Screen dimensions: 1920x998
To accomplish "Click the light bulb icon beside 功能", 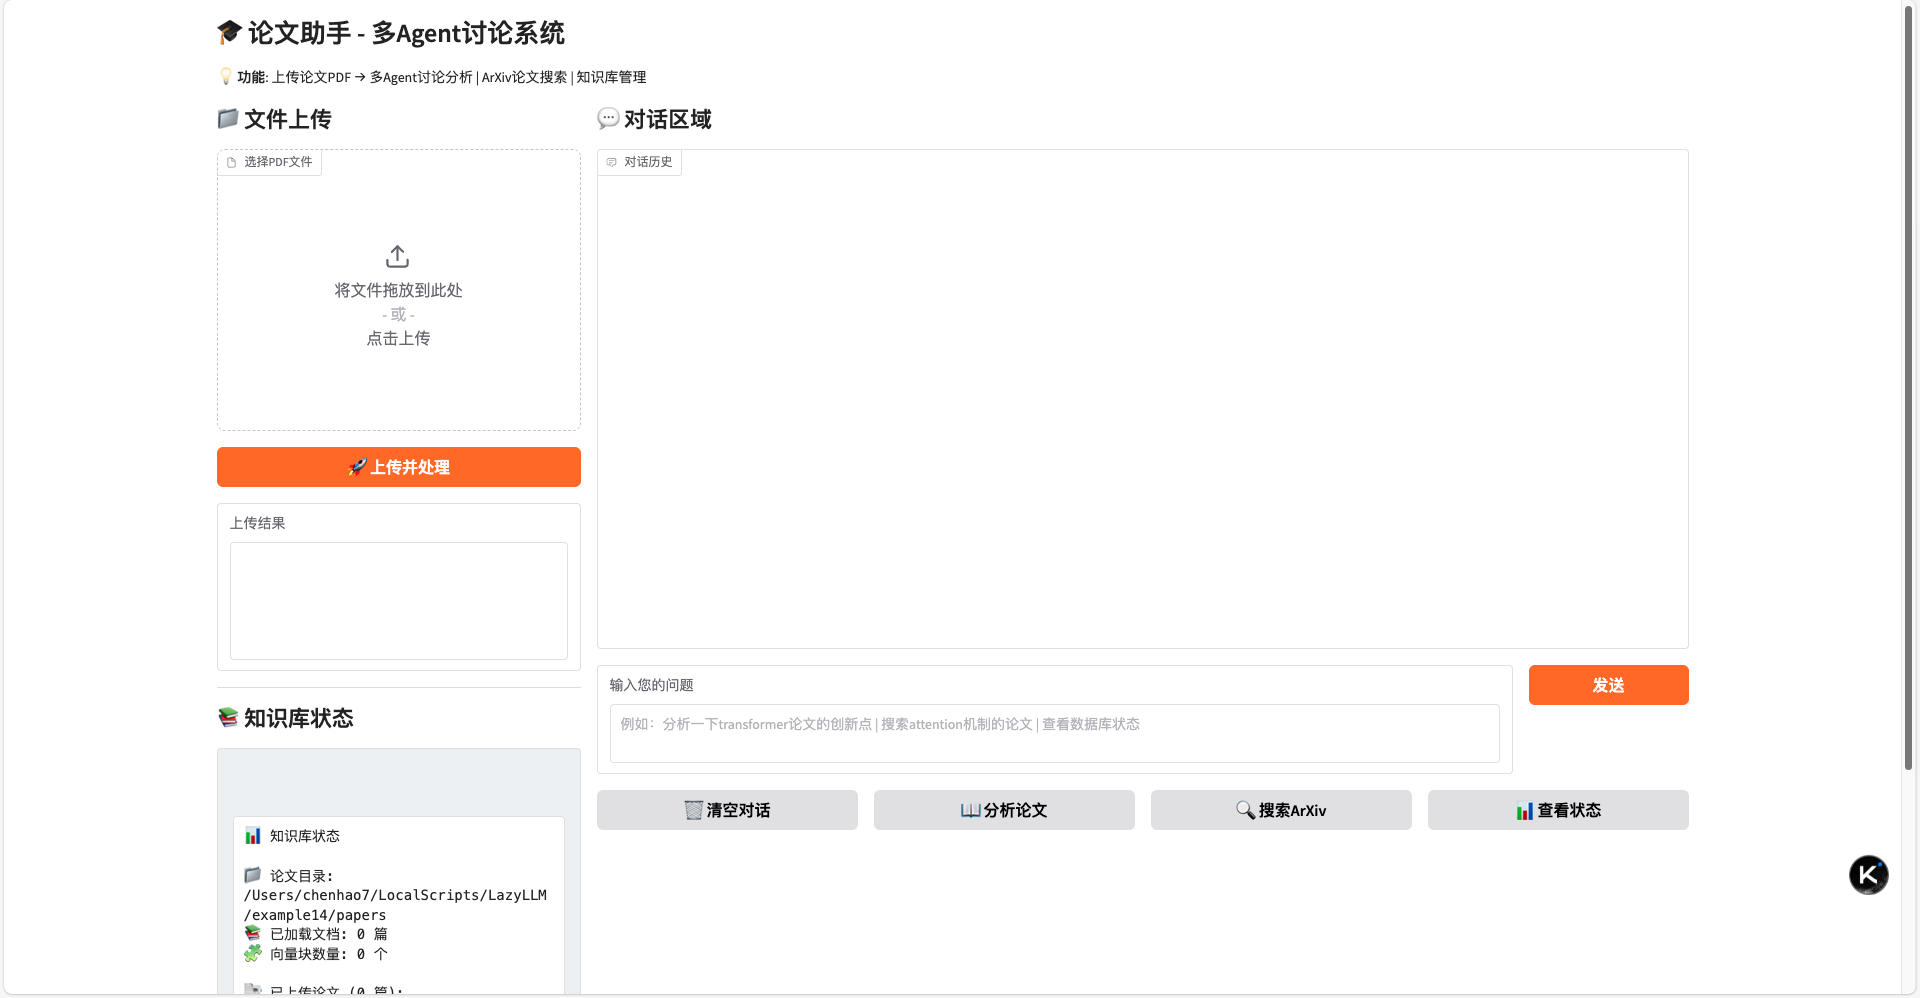I will tap(226, 76).
